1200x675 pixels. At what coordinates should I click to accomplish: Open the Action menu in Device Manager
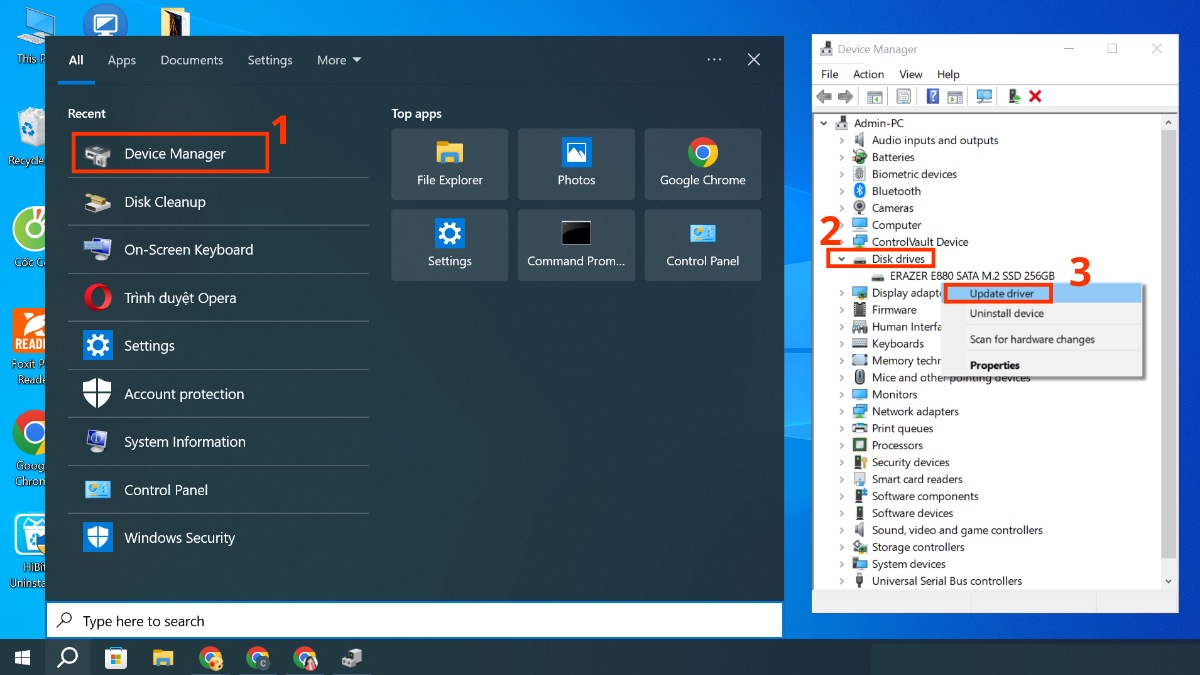coord(868,74)
